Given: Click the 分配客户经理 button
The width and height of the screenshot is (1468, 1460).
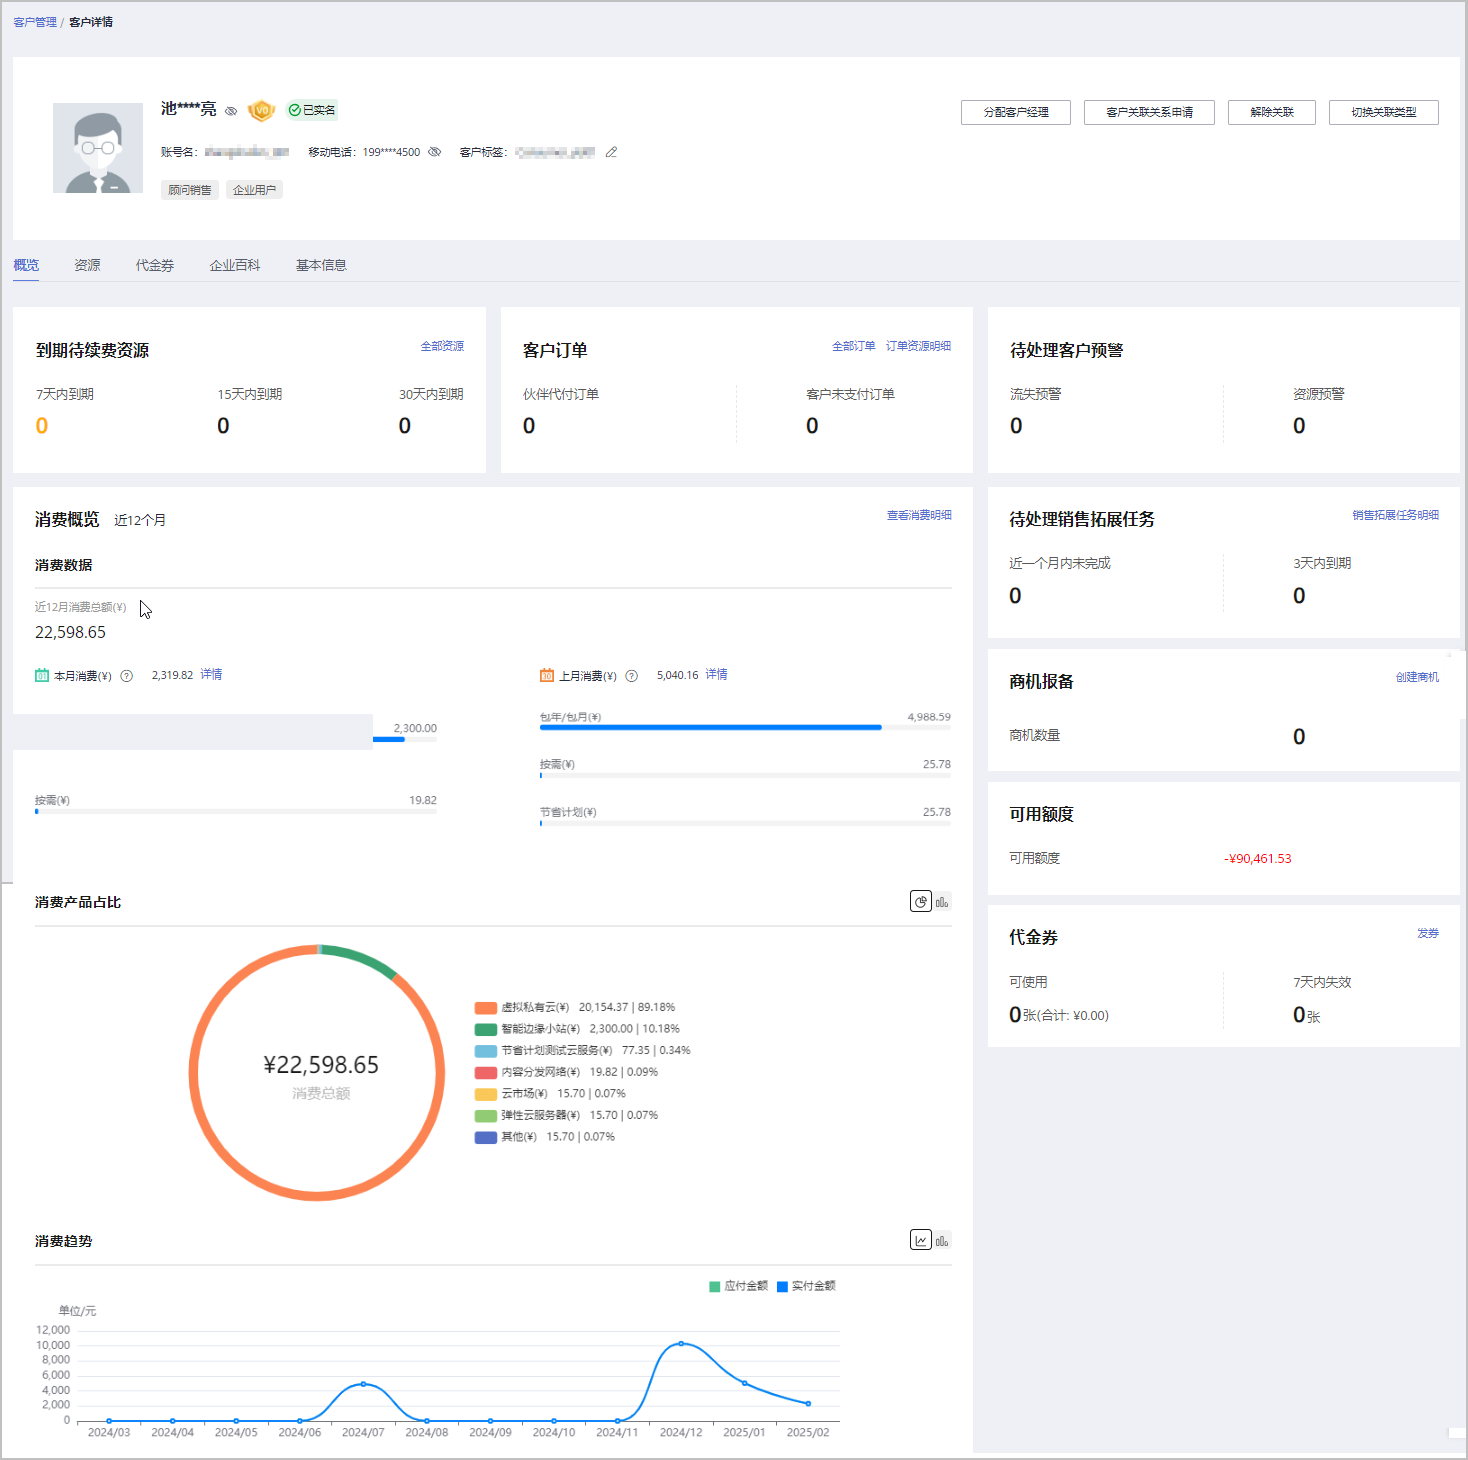Looking at the screenshot, I should [x=1015, y=112].
